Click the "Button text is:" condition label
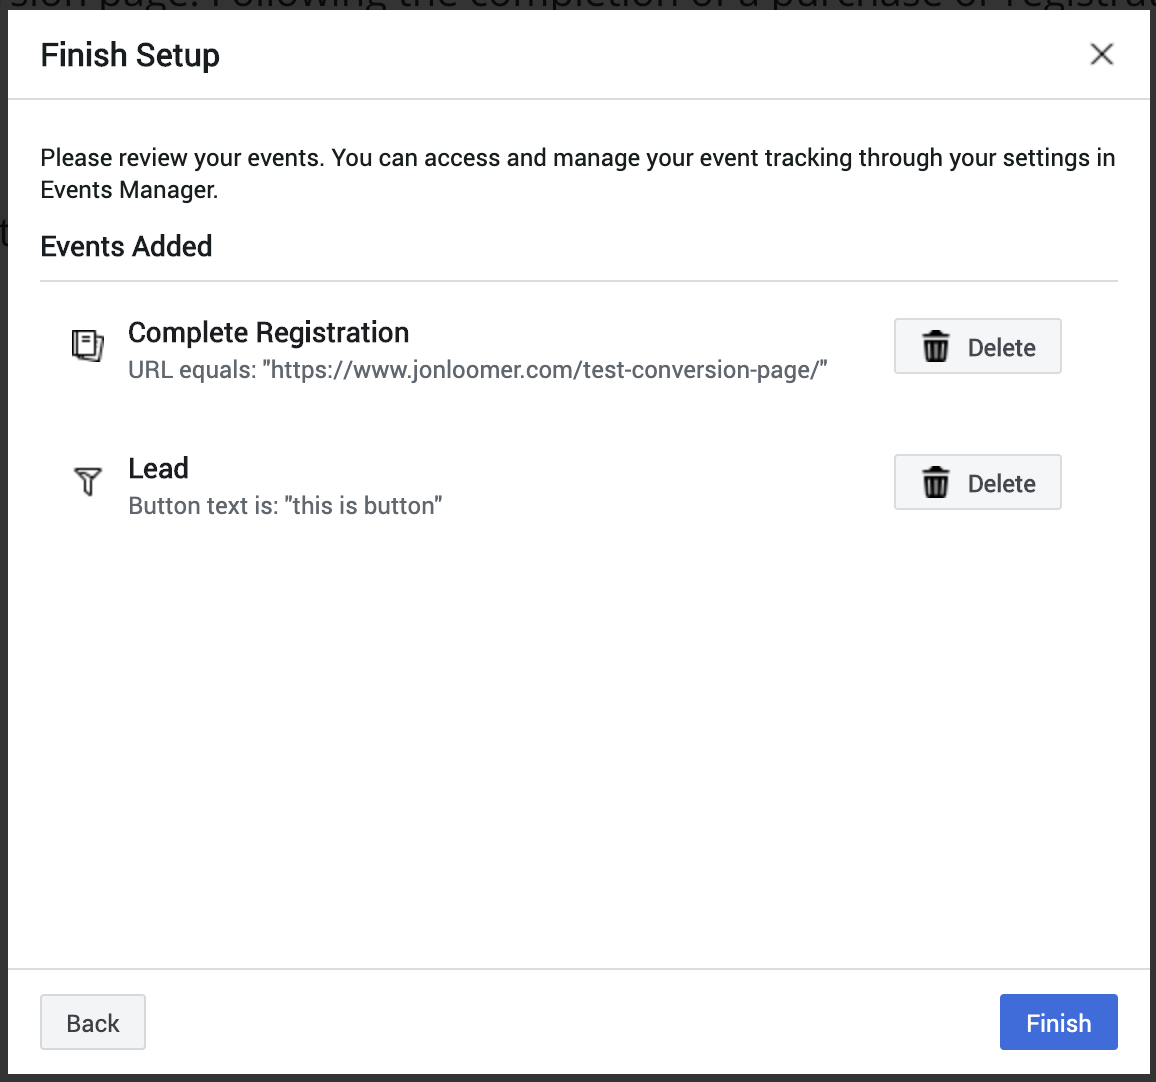This screenshot has width=1156, height=1082. tap(203, 506)
